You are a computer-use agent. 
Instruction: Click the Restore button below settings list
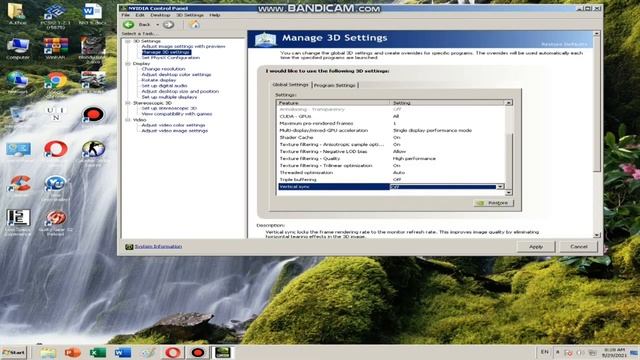(493, 203)
